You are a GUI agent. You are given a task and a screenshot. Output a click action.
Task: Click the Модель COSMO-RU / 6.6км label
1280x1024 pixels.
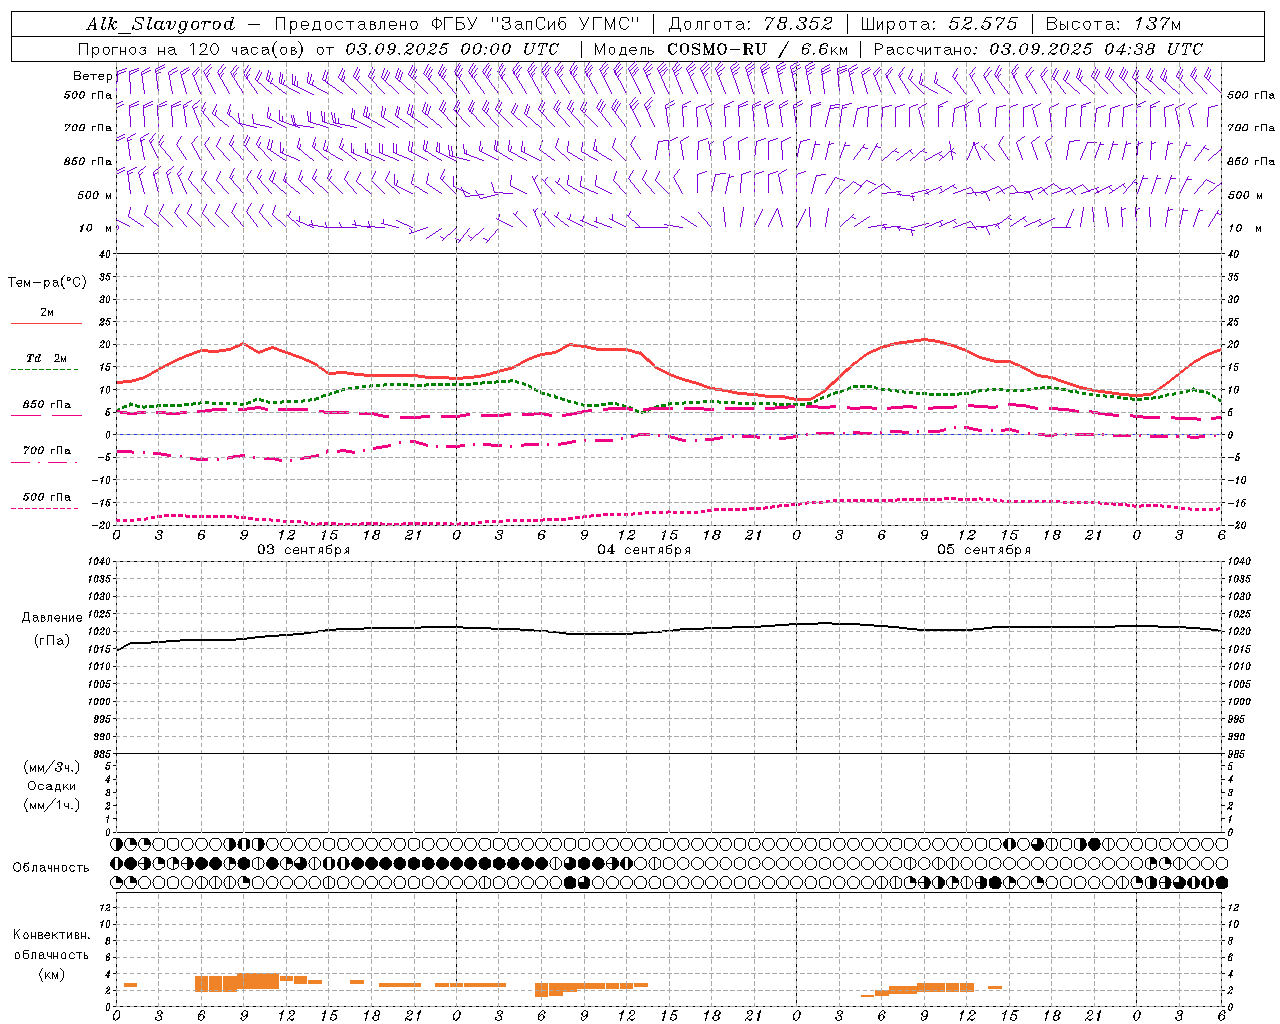[720, 49]
